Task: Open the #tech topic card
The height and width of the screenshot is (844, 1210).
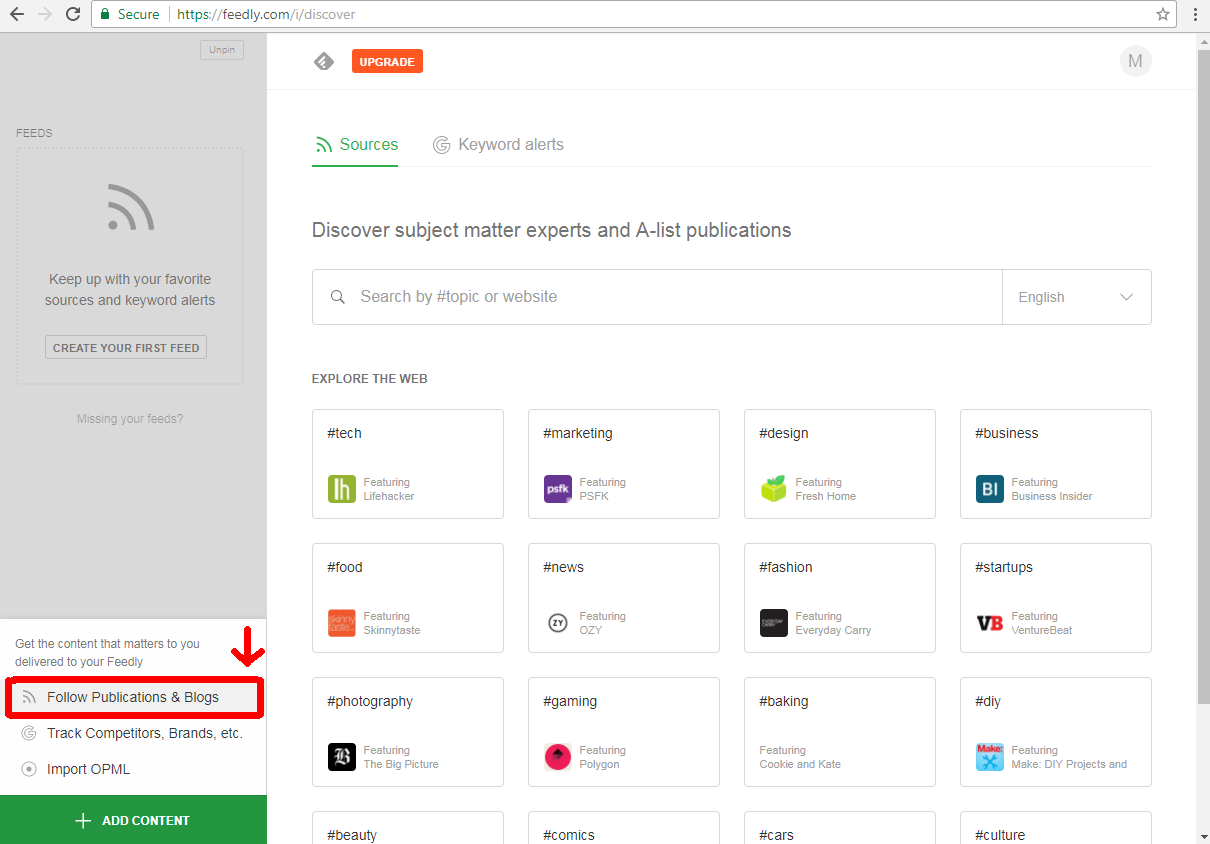Action: 408,464
